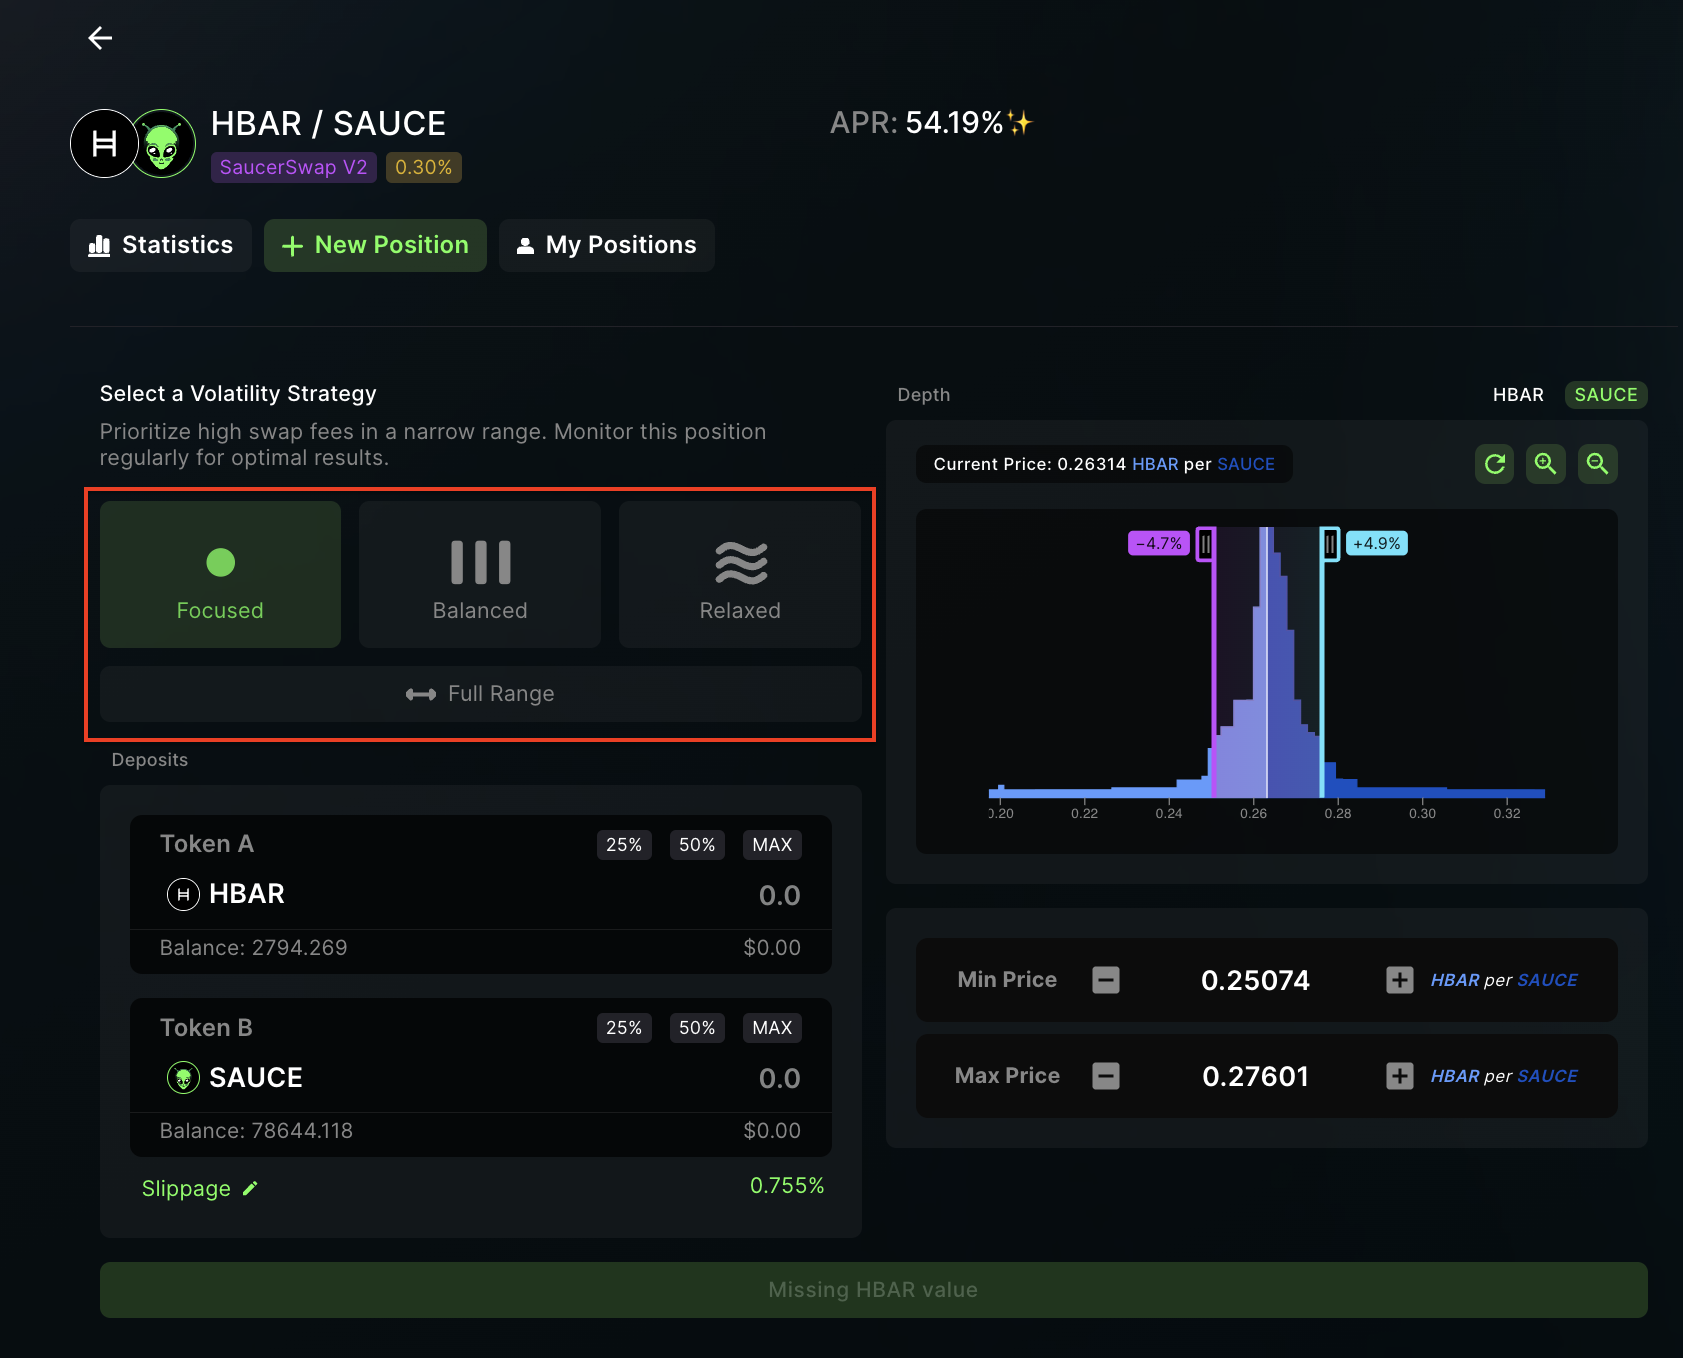1683x1358 pixels.
Task: Set Token A HBAR deposit to MAX
Action: (772, 845)
